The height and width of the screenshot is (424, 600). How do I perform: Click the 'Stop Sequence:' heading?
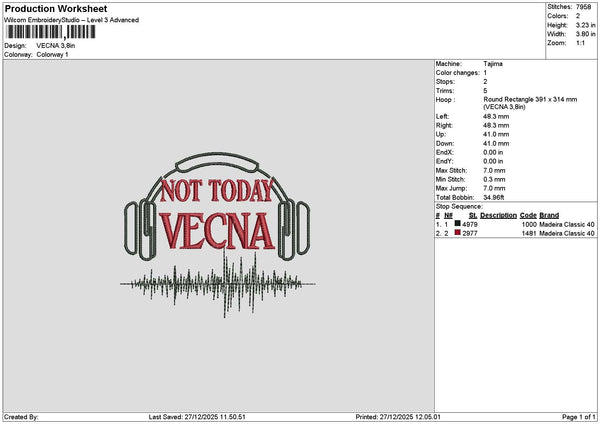point(459,207)
